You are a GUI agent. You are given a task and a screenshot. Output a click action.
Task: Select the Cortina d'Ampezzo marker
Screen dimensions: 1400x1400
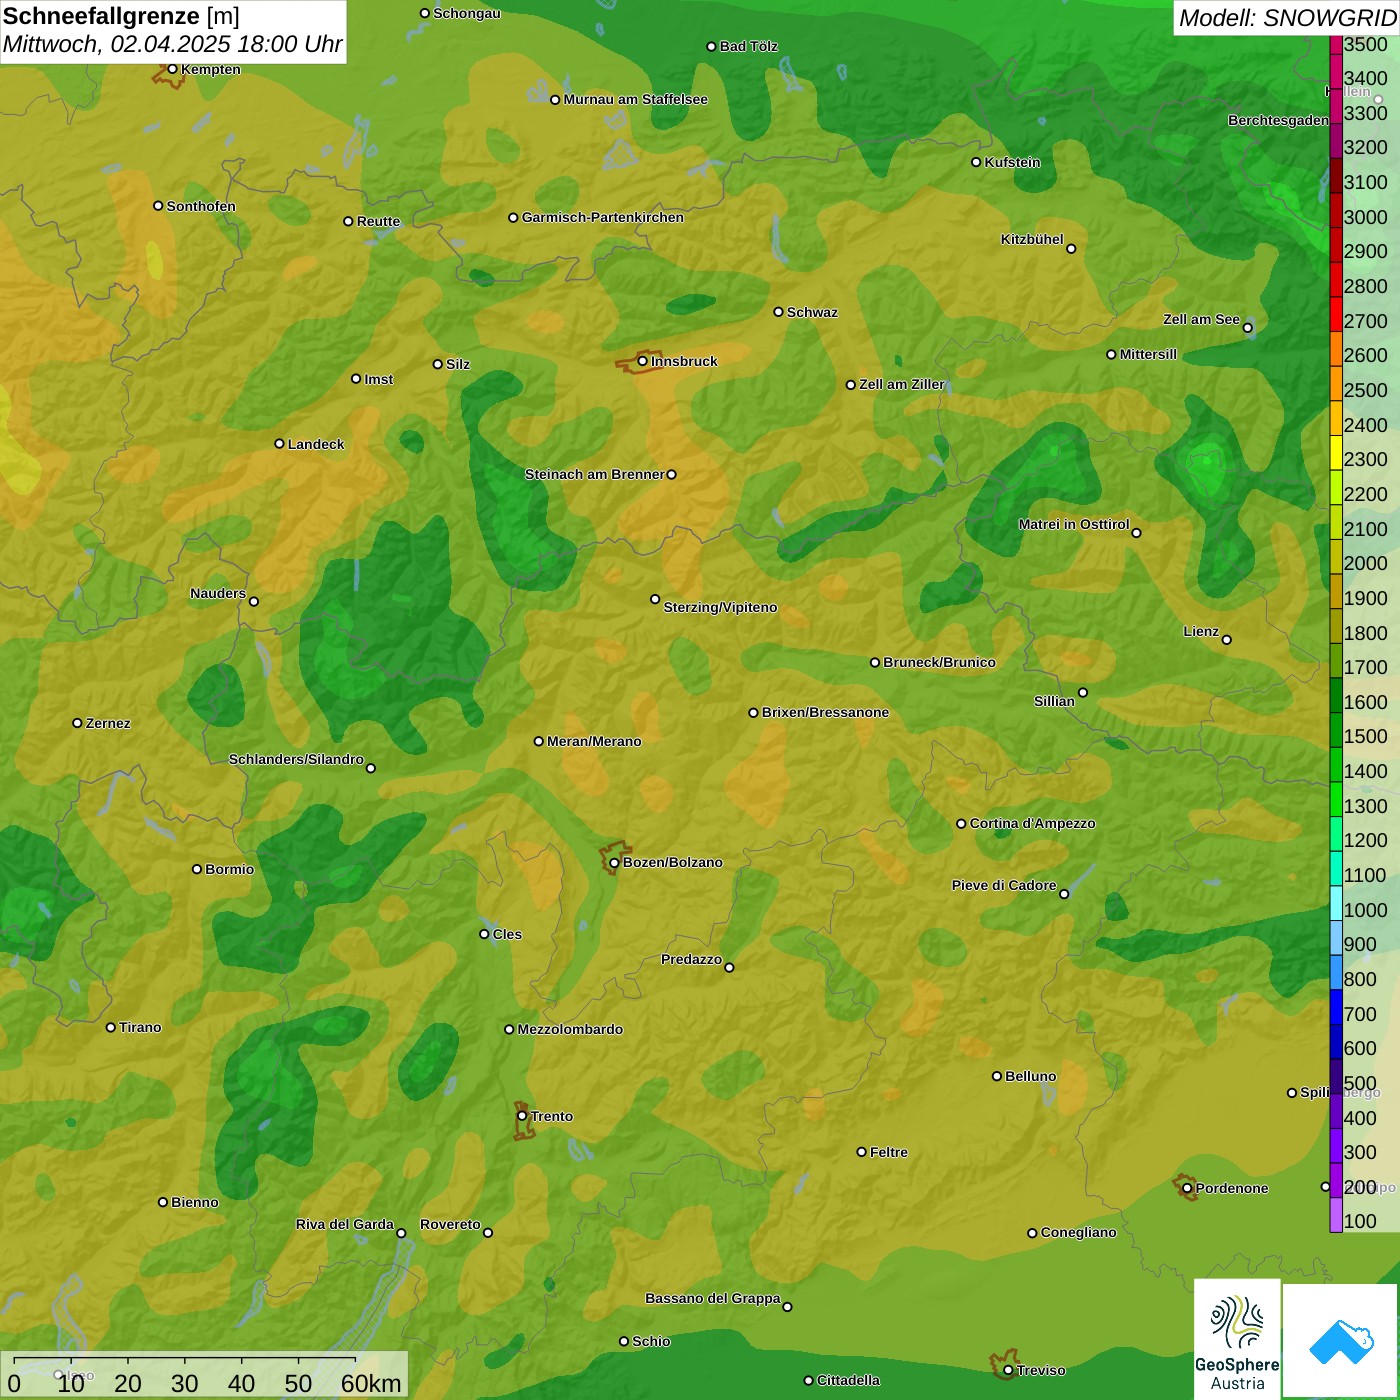[x=961, y=824]
